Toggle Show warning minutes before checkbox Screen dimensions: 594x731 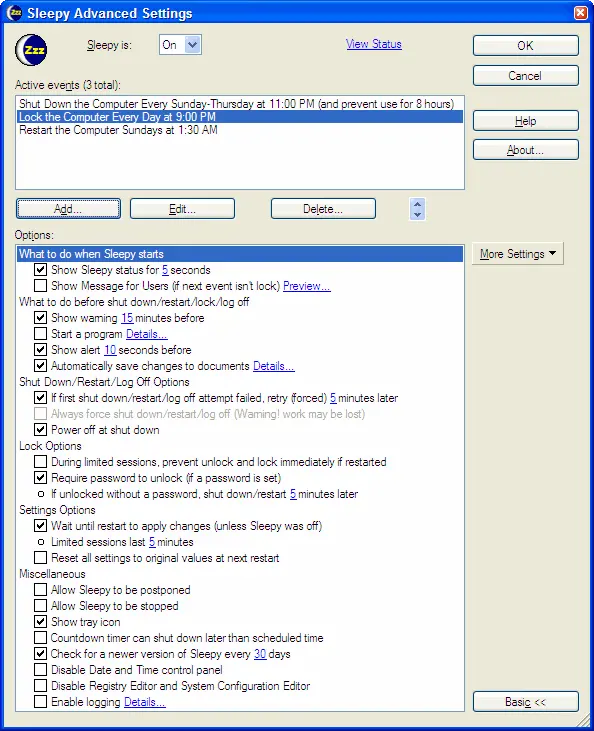click(41, 317)
